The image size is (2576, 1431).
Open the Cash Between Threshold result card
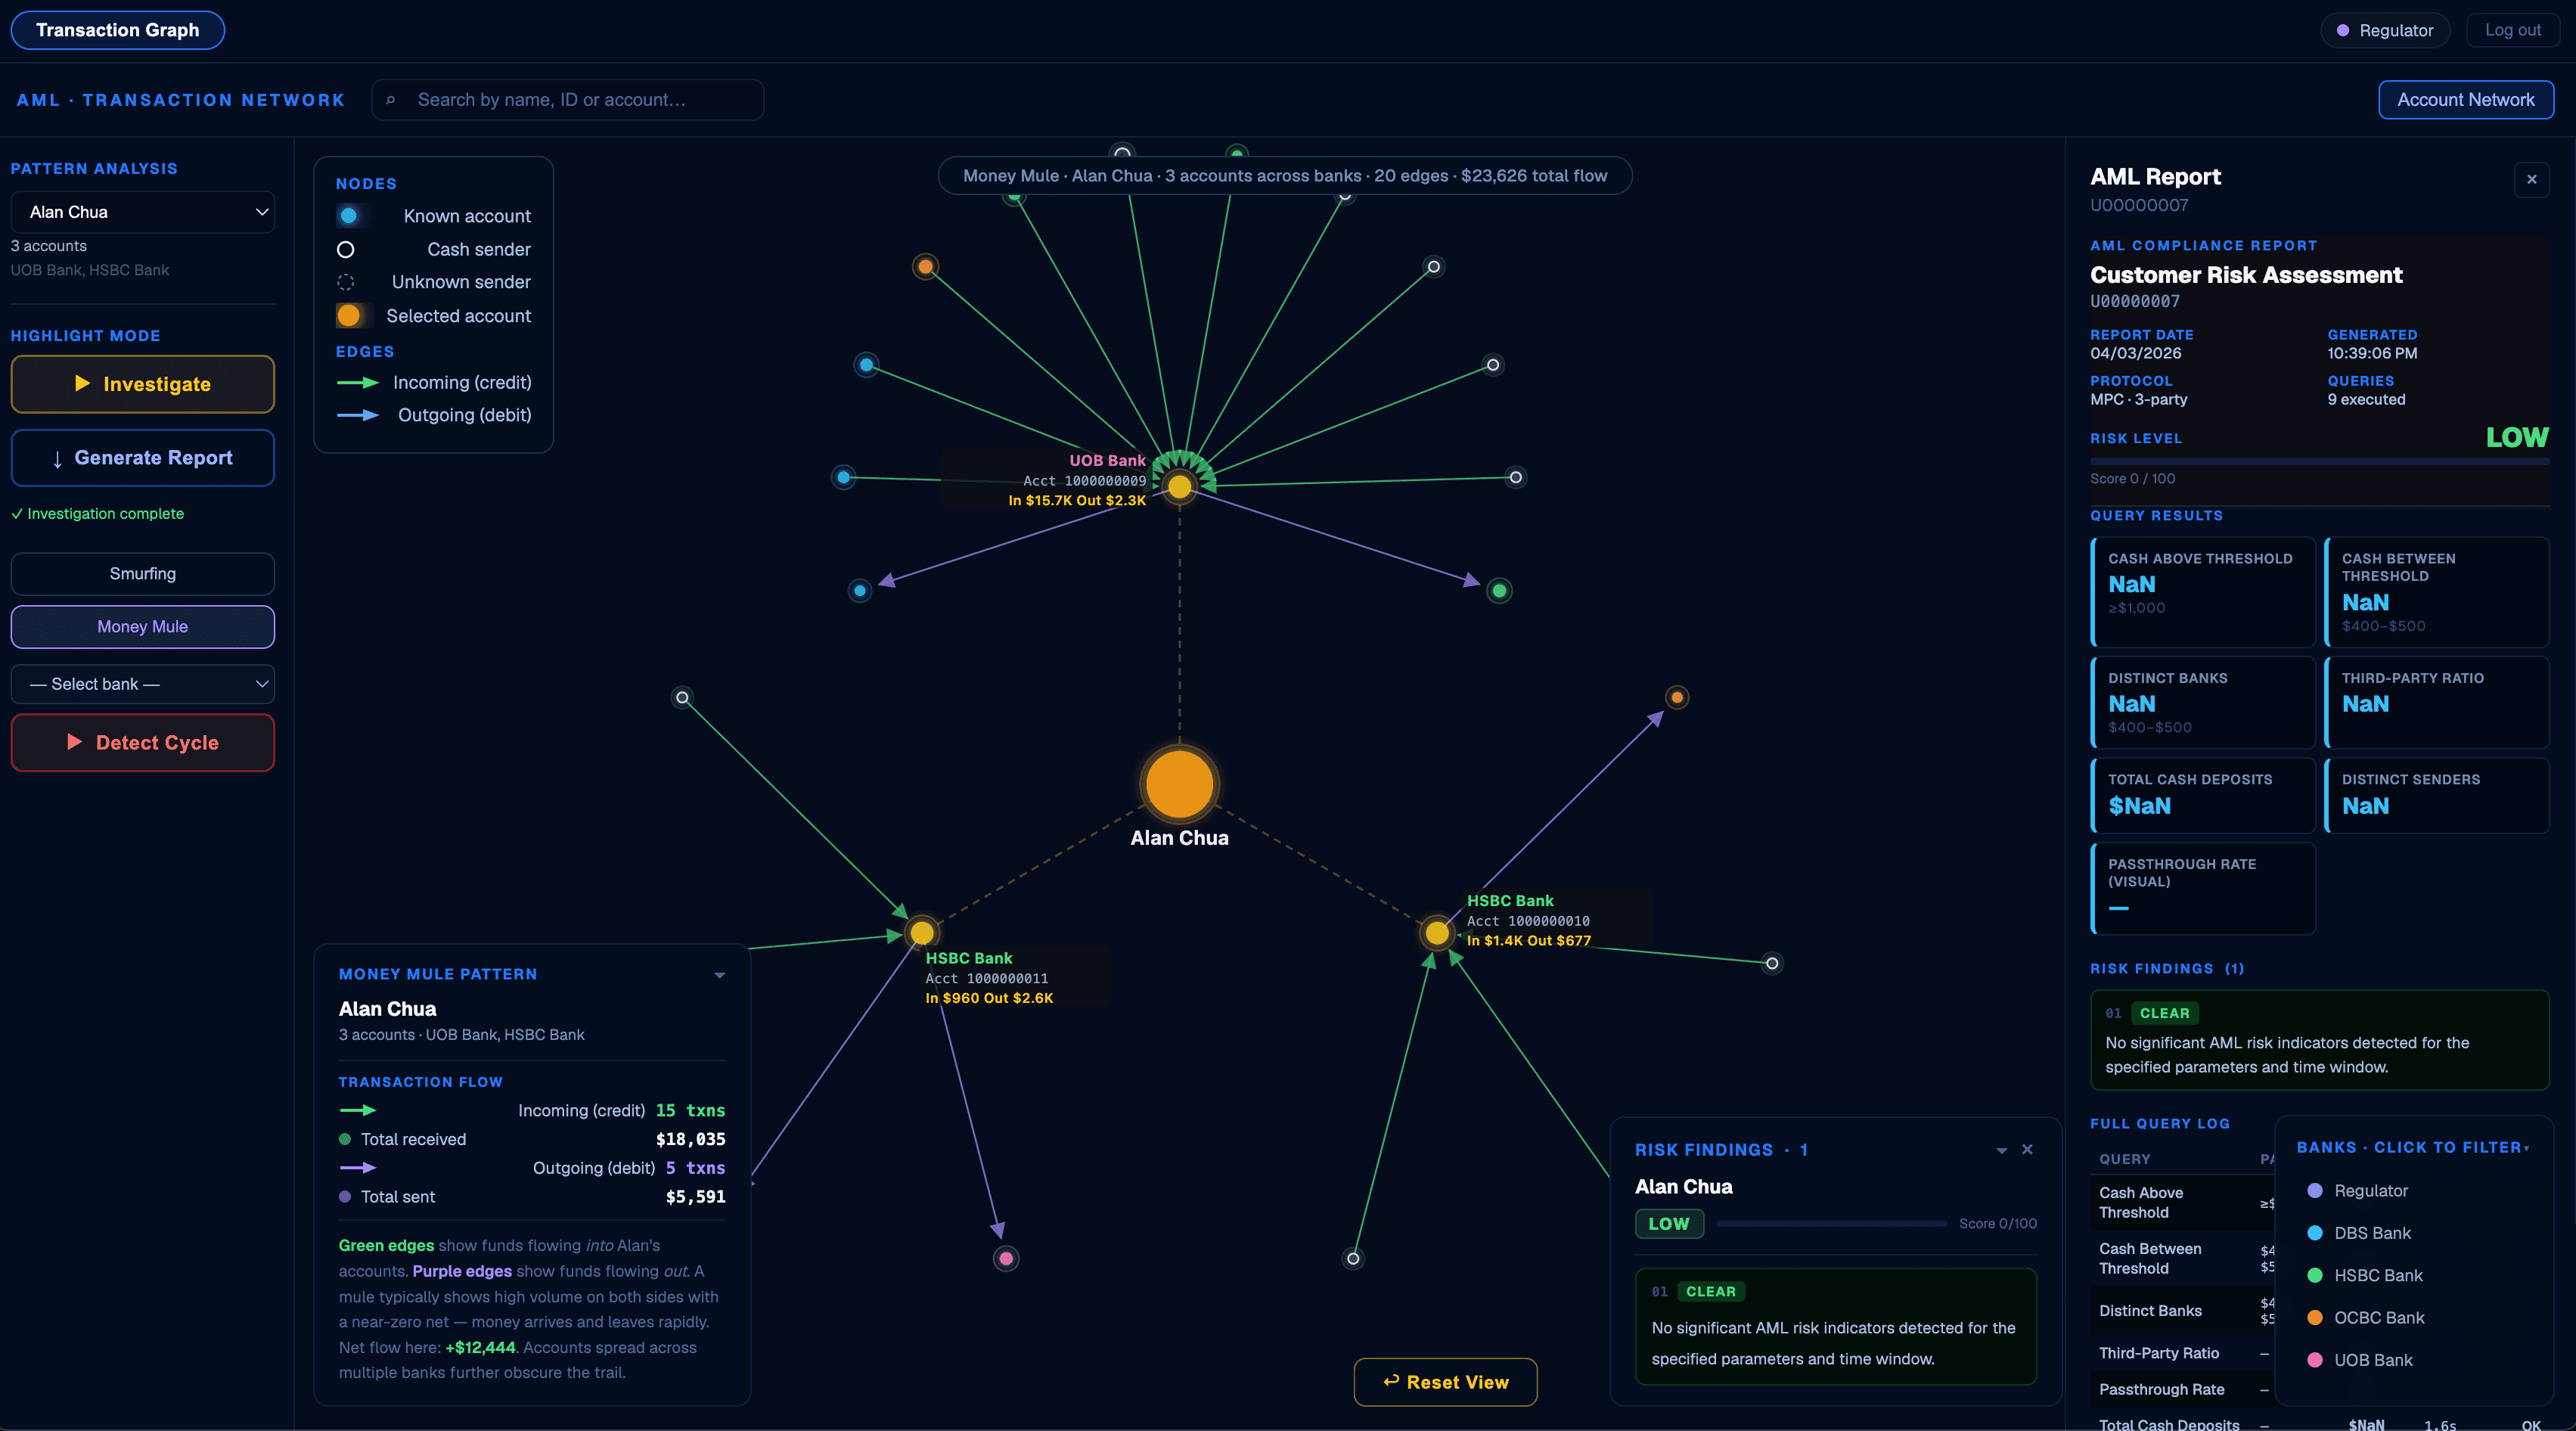click(2436, 592)
